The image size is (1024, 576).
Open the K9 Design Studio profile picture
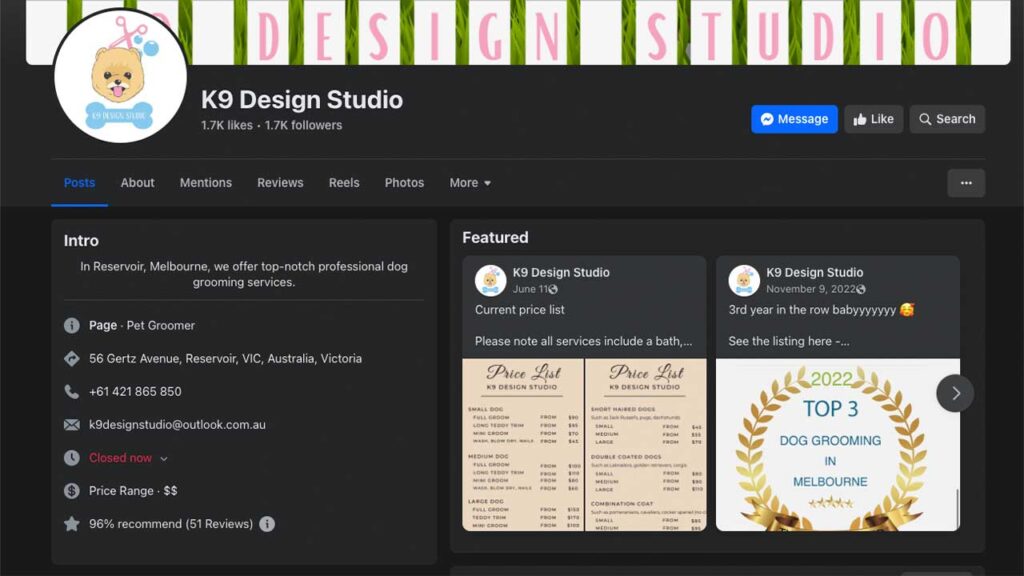click(121, 76)
